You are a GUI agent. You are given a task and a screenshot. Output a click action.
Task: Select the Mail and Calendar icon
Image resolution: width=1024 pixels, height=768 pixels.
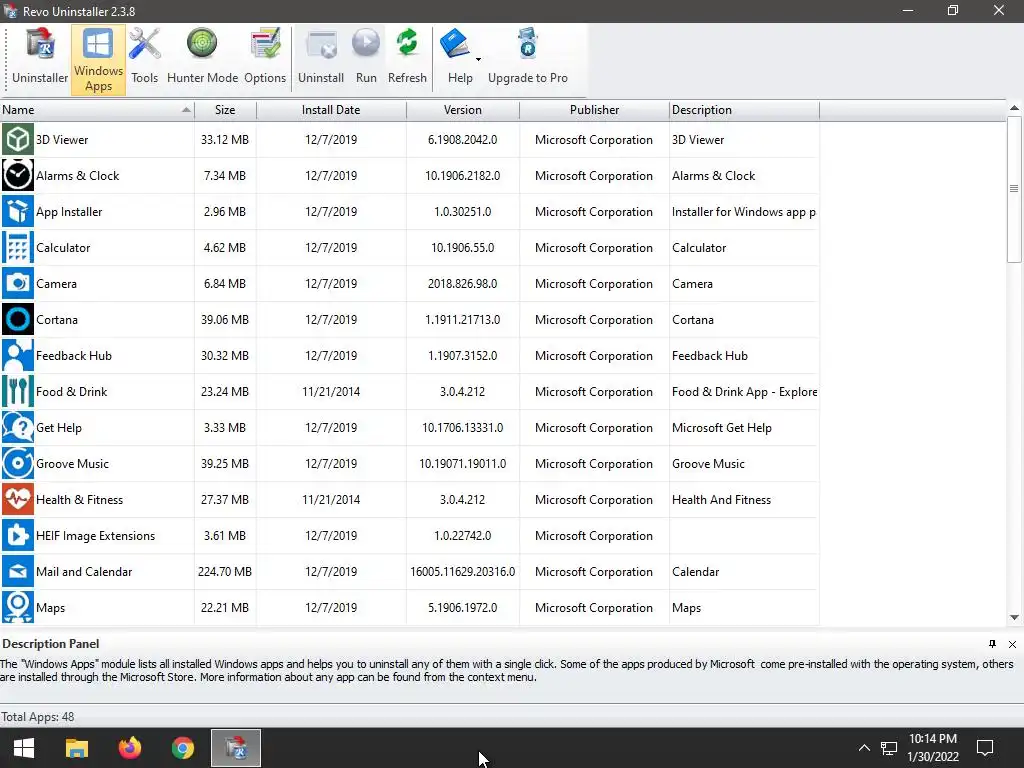[18, 571]
